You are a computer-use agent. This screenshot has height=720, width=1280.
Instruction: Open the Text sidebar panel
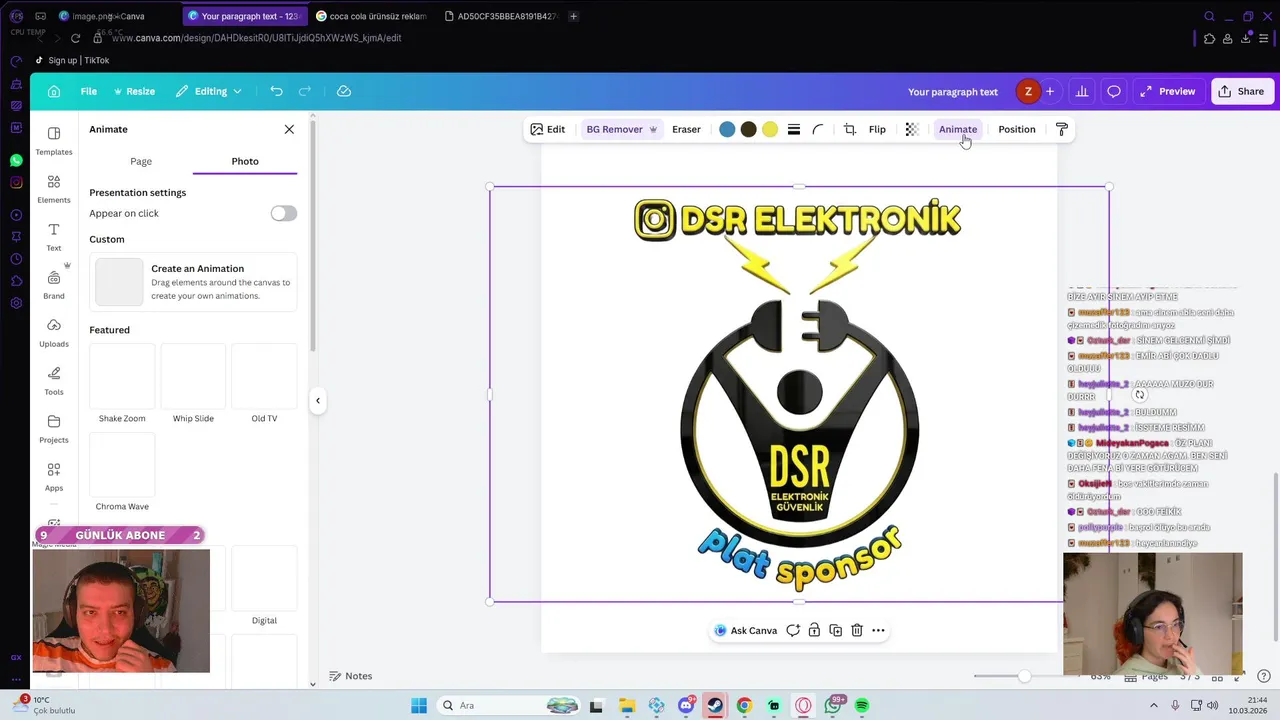(x=54, y=237)
